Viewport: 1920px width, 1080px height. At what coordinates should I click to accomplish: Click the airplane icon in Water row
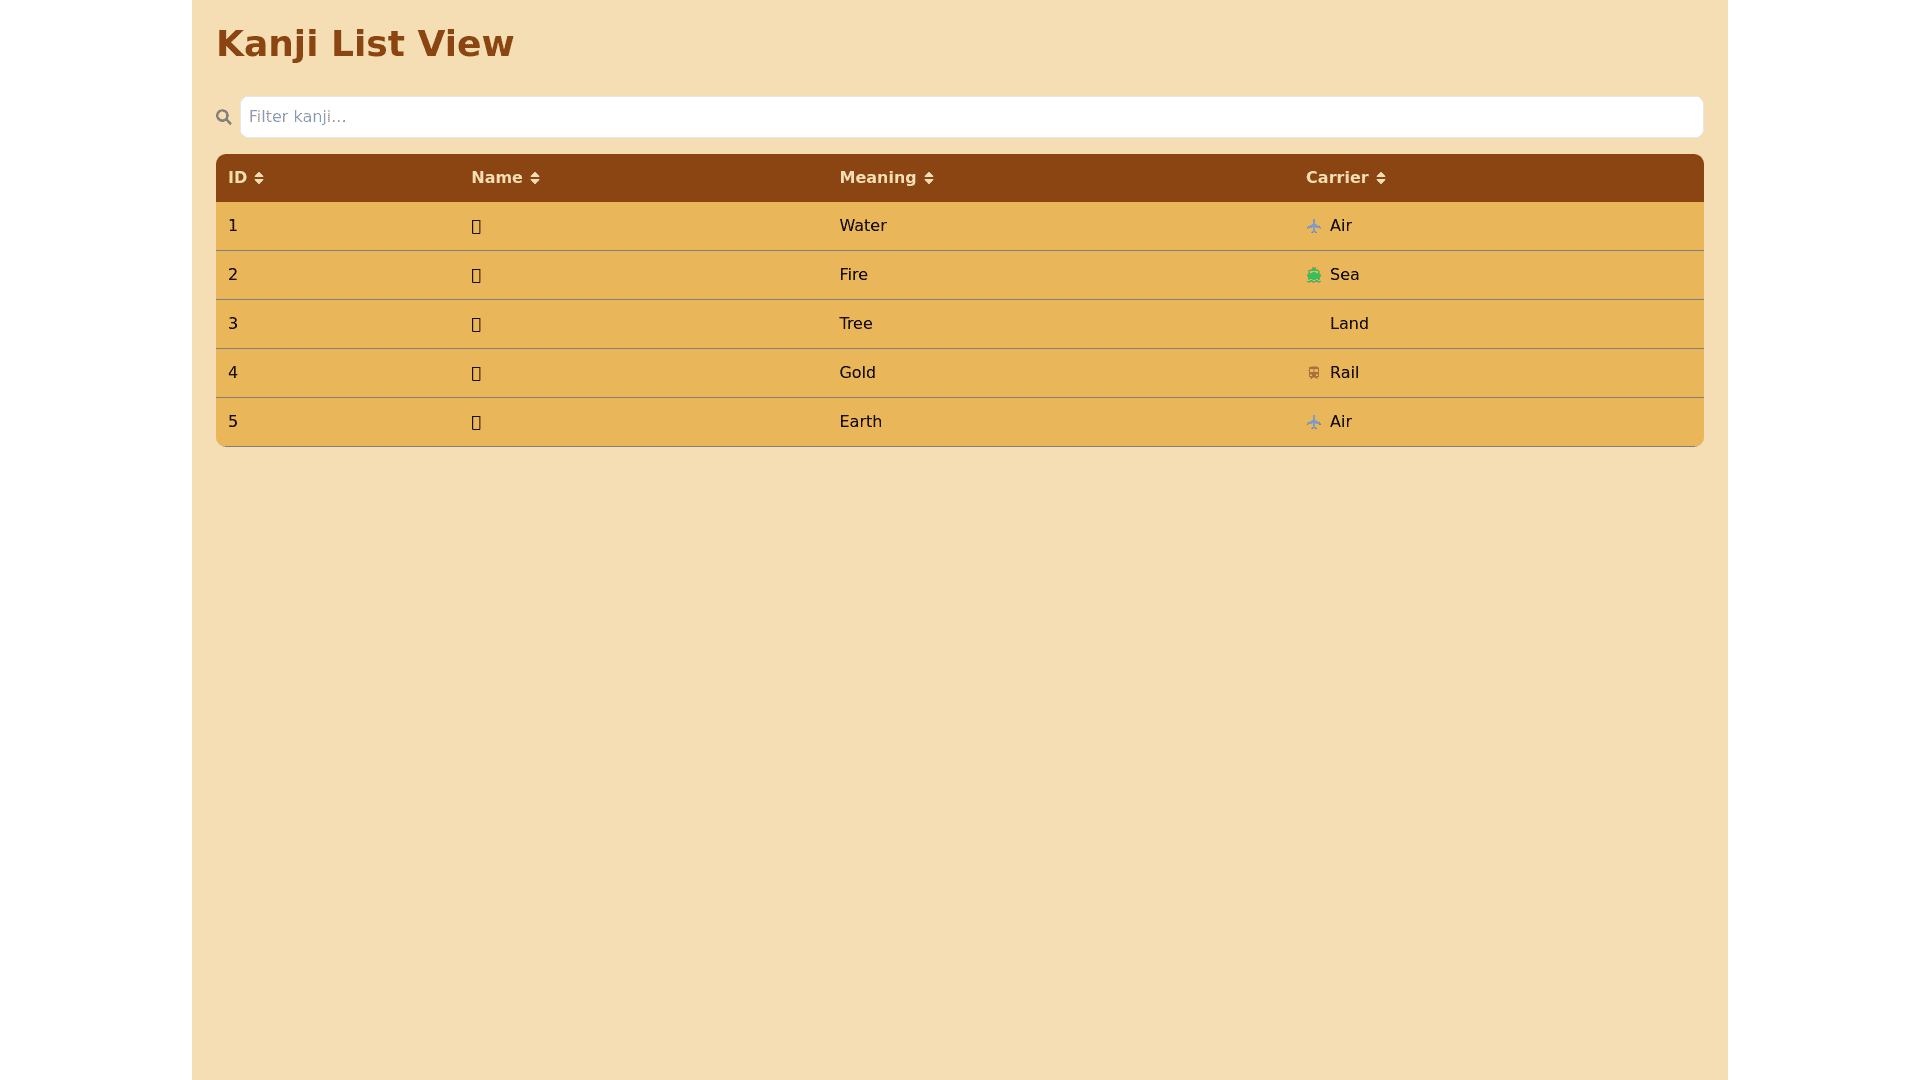(1314, 226)
